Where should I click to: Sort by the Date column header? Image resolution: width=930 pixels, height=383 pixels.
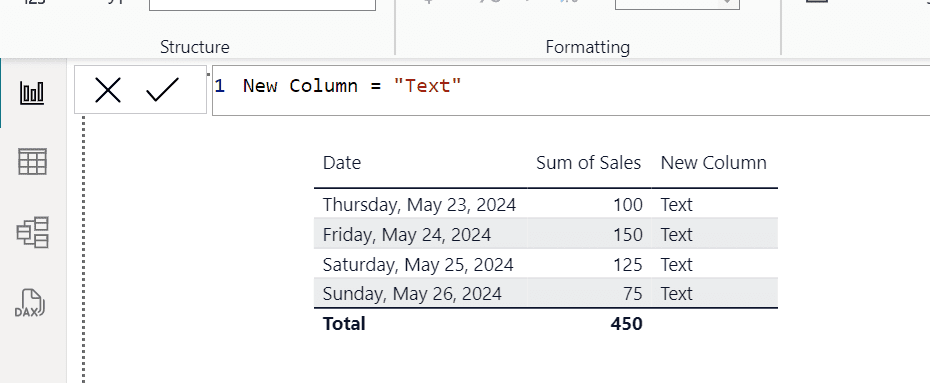coord(342,162)
